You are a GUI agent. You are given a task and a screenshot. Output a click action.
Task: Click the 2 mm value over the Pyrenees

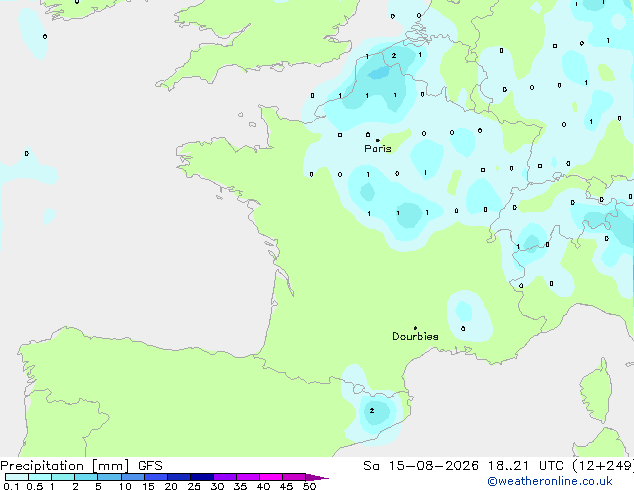372,410
